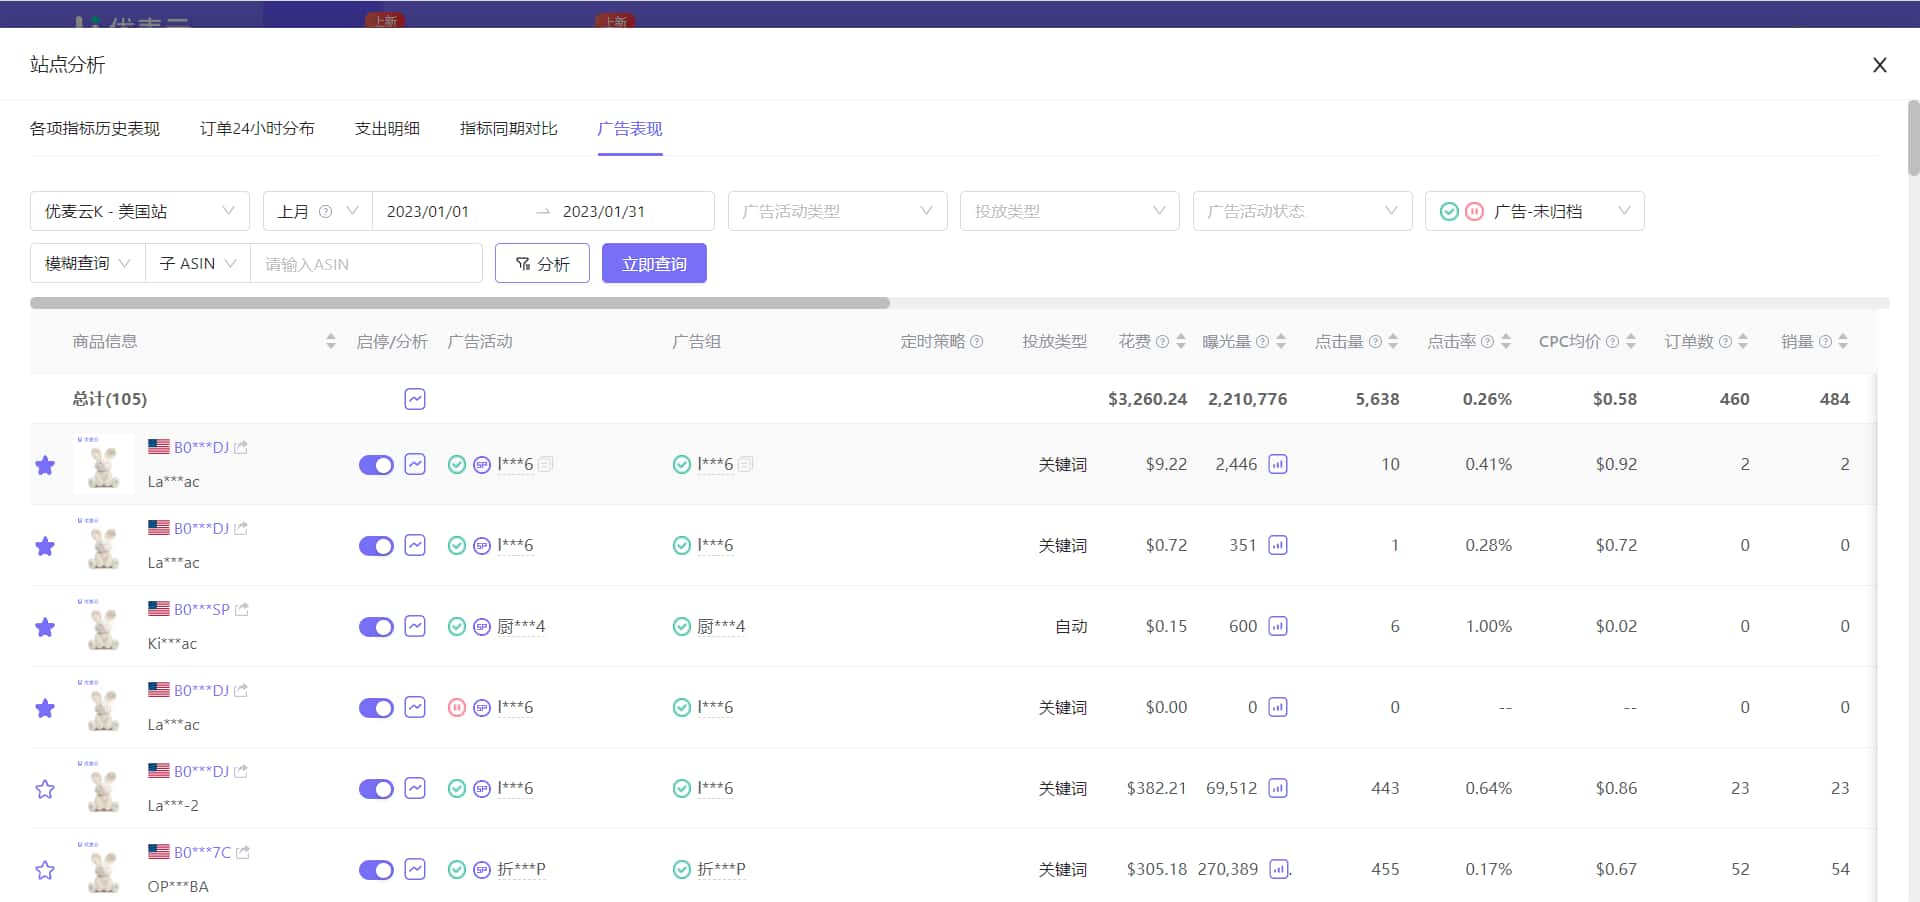The image size is (1920, 902).
Task: Open exposure chart icon beside 69,512
Action: (1278, 788)
